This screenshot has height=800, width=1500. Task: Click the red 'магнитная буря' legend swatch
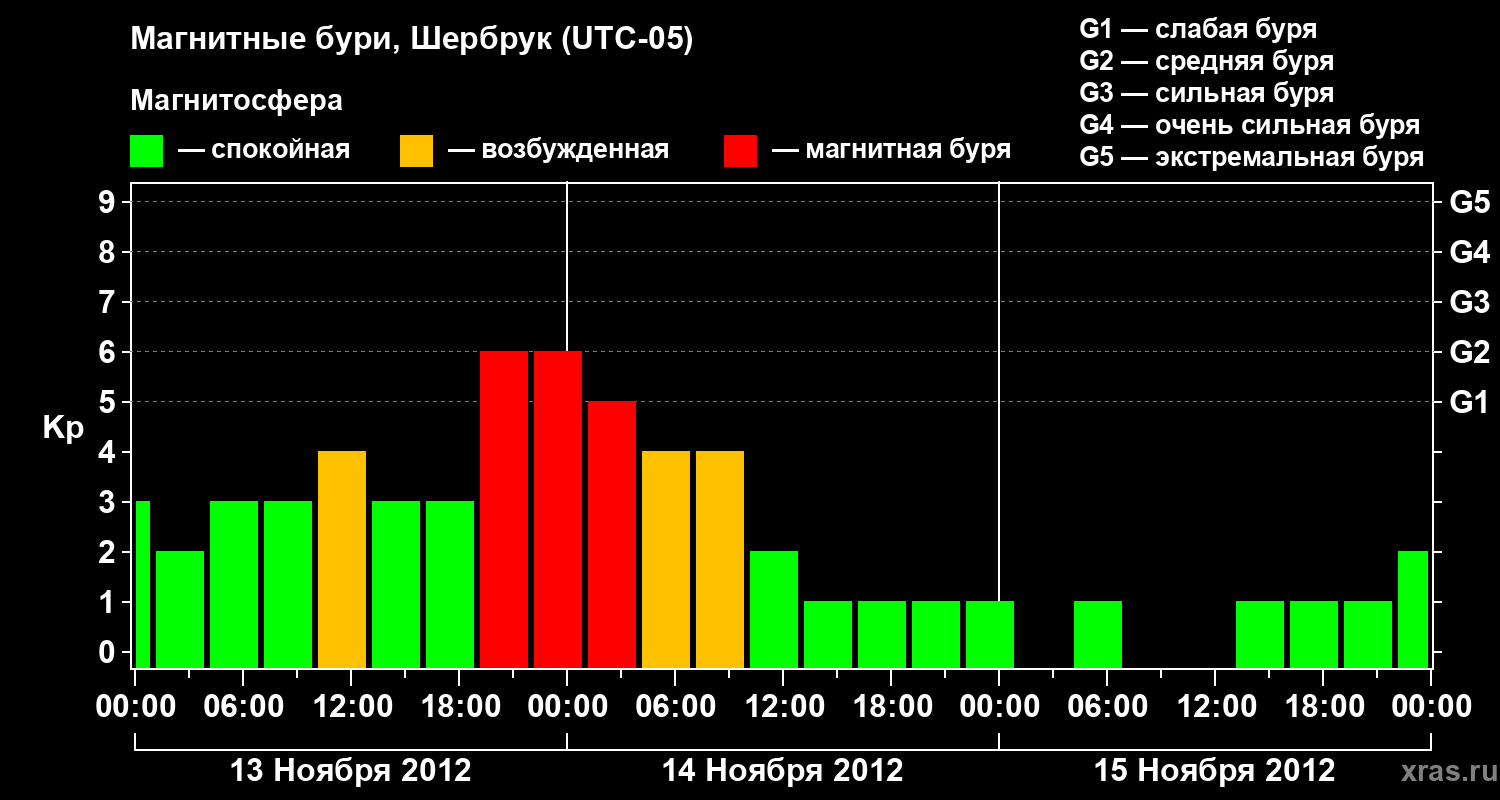pos(740,151)
